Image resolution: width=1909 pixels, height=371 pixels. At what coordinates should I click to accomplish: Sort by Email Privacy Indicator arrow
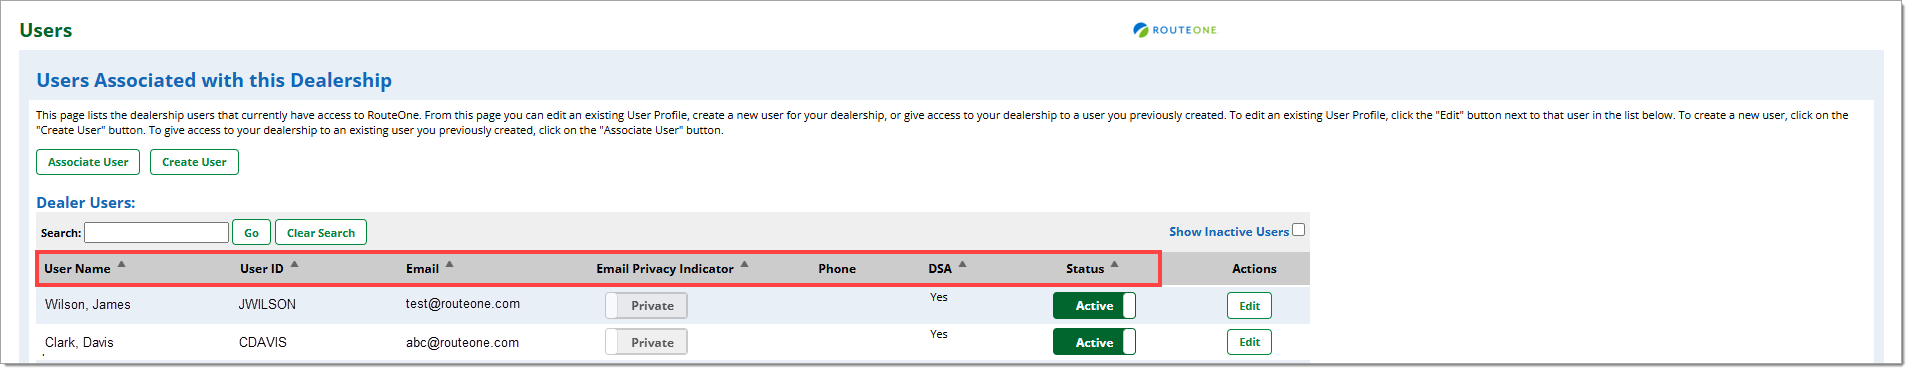[x=744, y=264]
